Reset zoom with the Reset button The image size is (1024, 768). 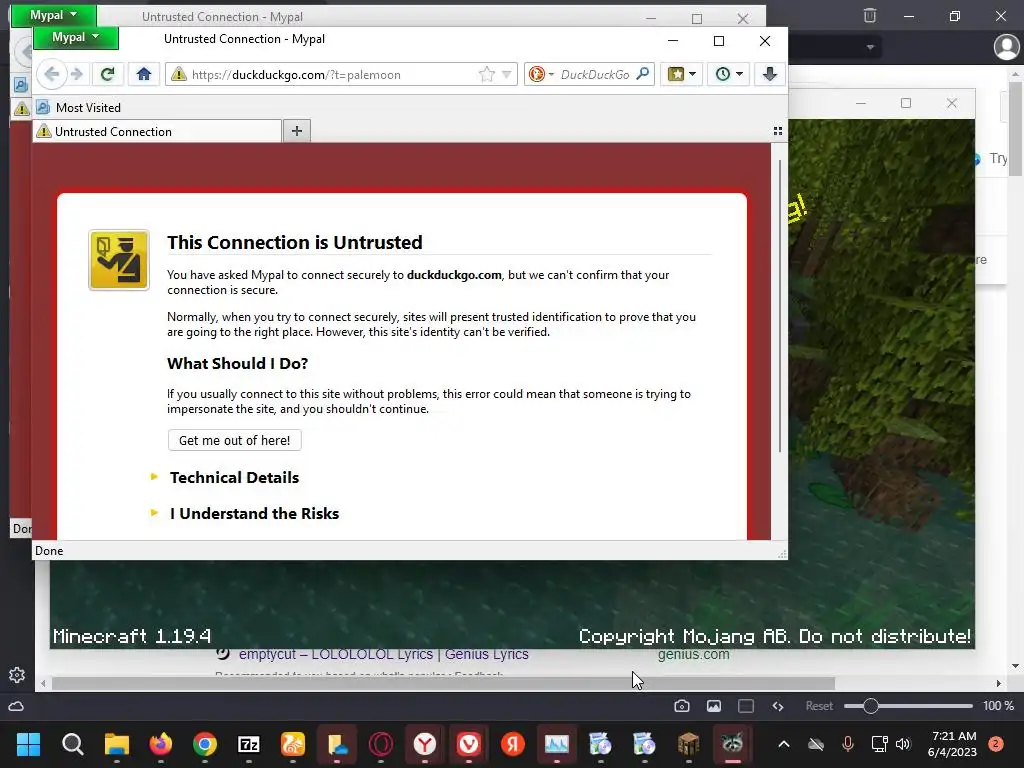pyautogui.click(x=819, y=706)
